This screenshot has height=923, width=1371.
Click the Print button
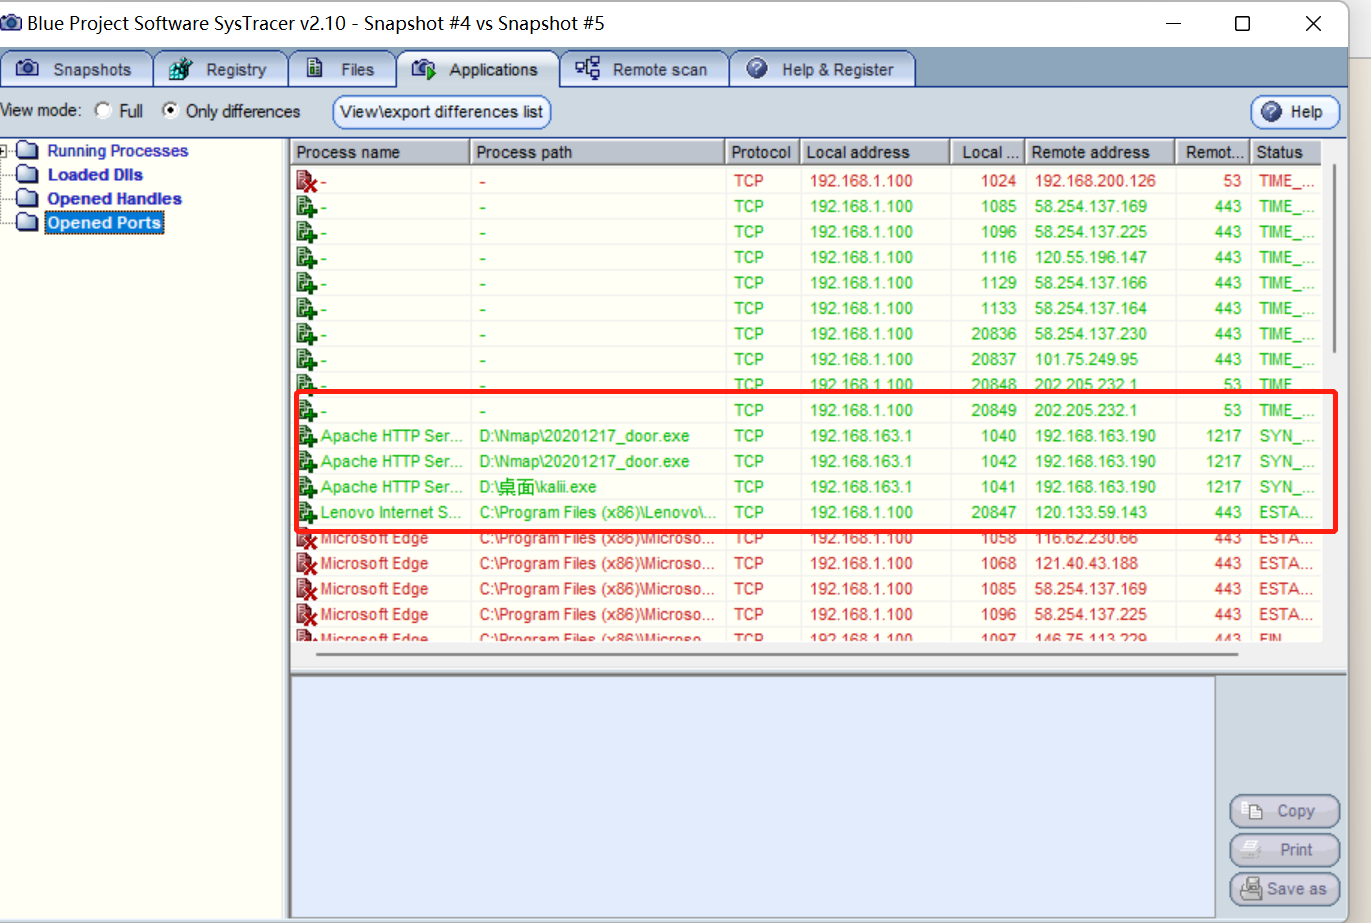(x=1284, y=850)
